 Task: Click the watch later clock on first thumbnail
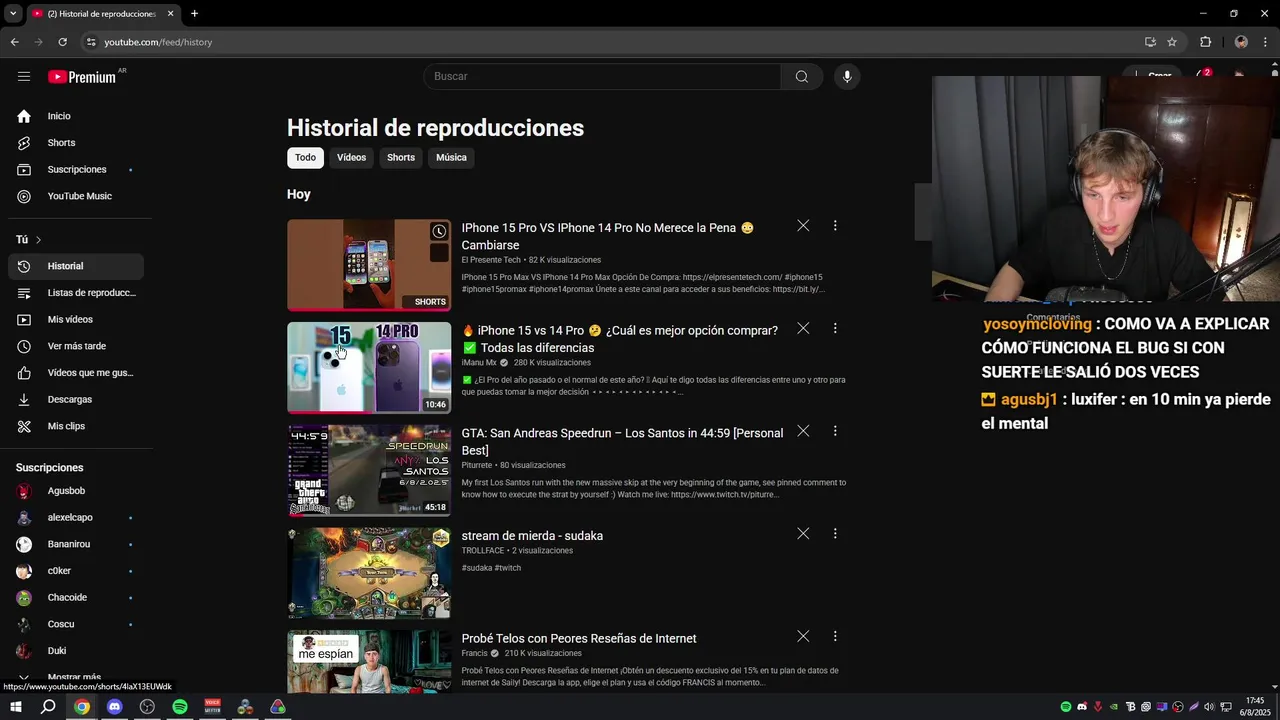click(439, 232)
